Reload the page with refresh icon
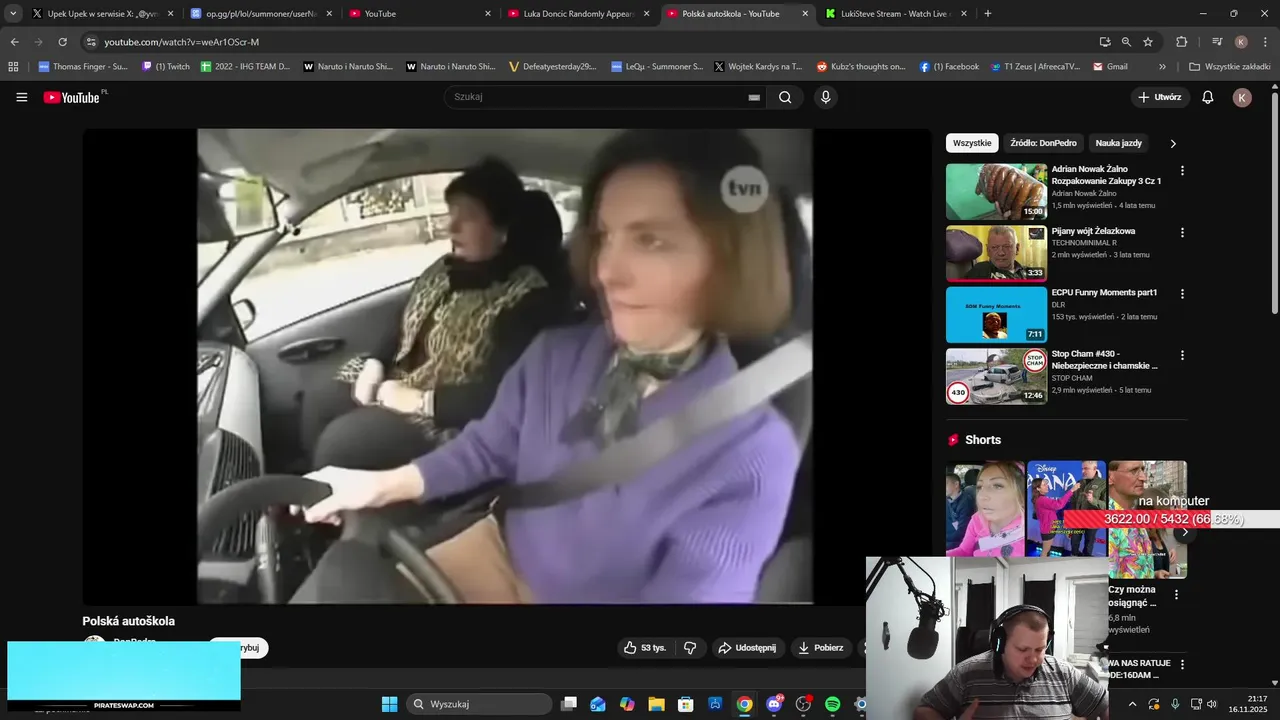This screenshot has height=720, width=1280. click(62, 42)
